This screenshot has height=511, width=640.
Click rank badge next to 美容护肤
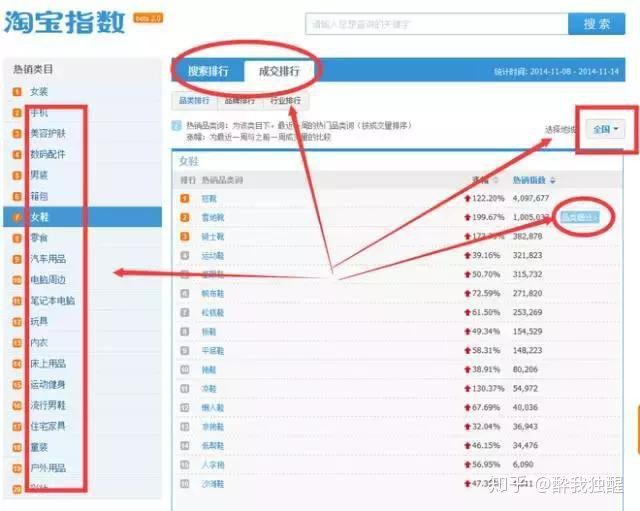[x=17, y=133]
